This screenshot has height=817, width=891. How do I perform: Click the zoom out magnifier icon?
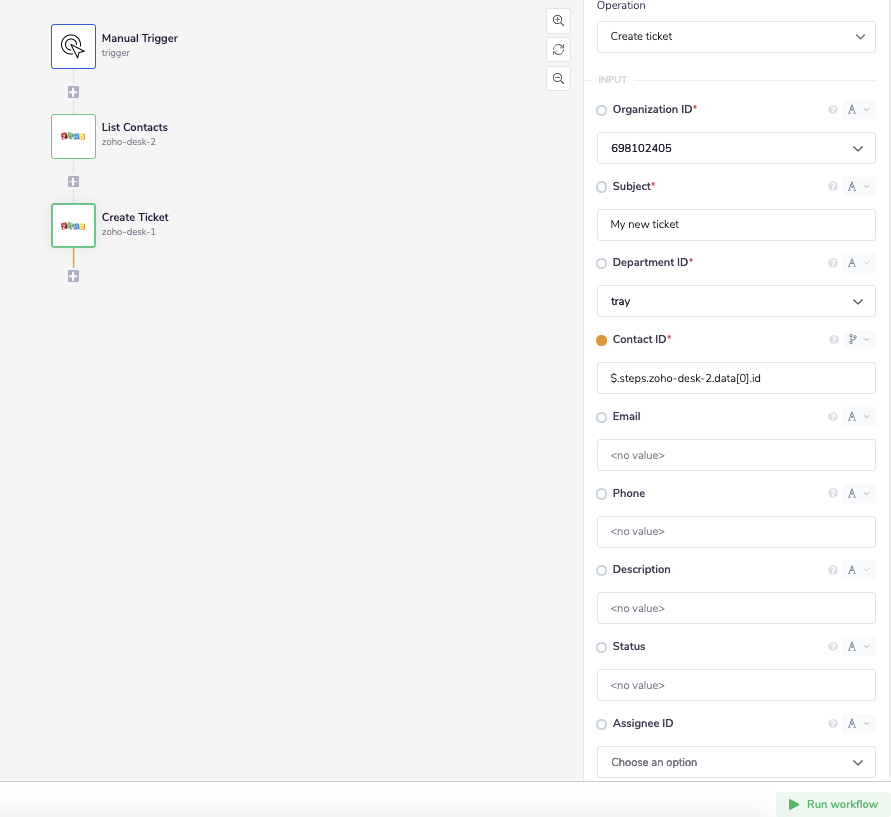pyautogui.click(x=558, y=78)
